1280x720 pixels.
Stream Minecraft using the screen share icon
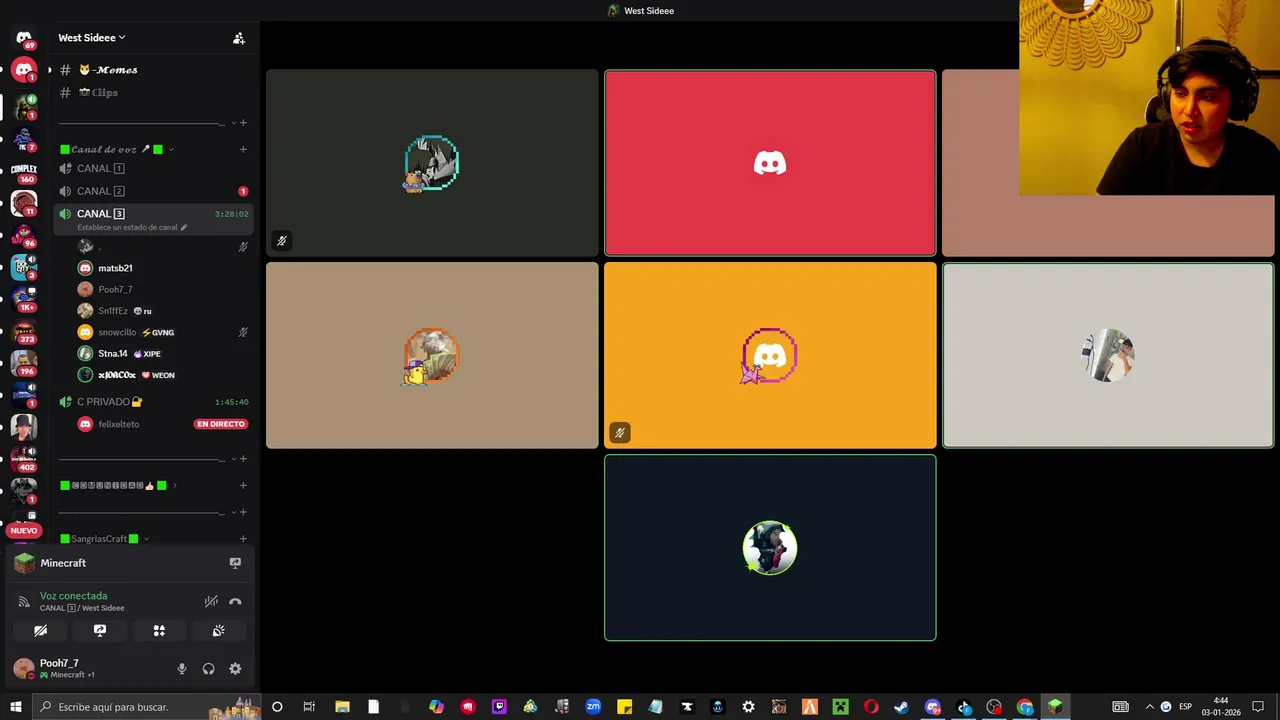coord(235,563)
